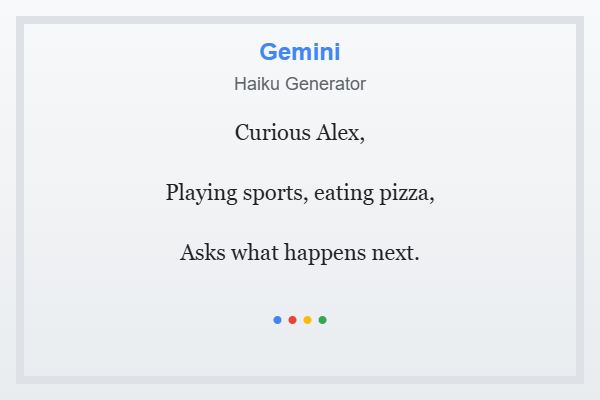This screenshot has height=400, width=600.
Task: Select the green dot indicator
Action: 323,320
